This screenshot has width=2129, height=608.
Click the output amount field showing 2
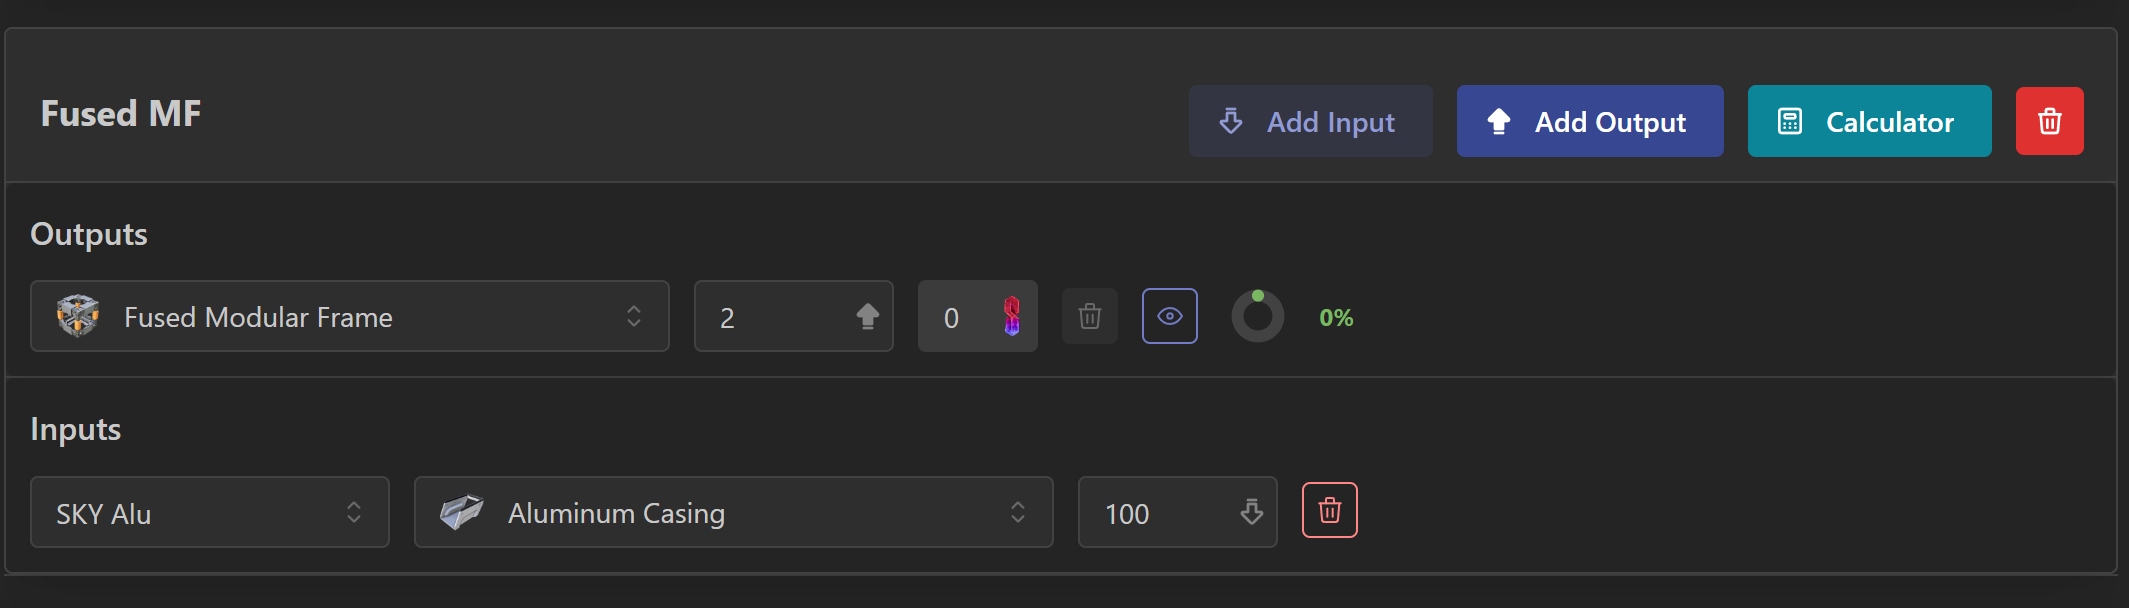(x=770, y=317)
